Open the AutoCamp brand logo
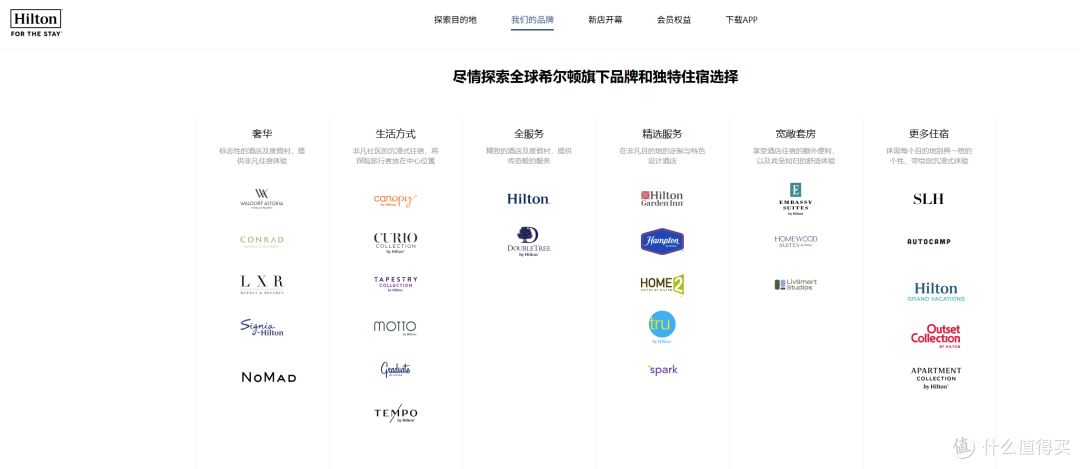The image size is (1080, 469). pyautogui.click(x=928, y=242)
